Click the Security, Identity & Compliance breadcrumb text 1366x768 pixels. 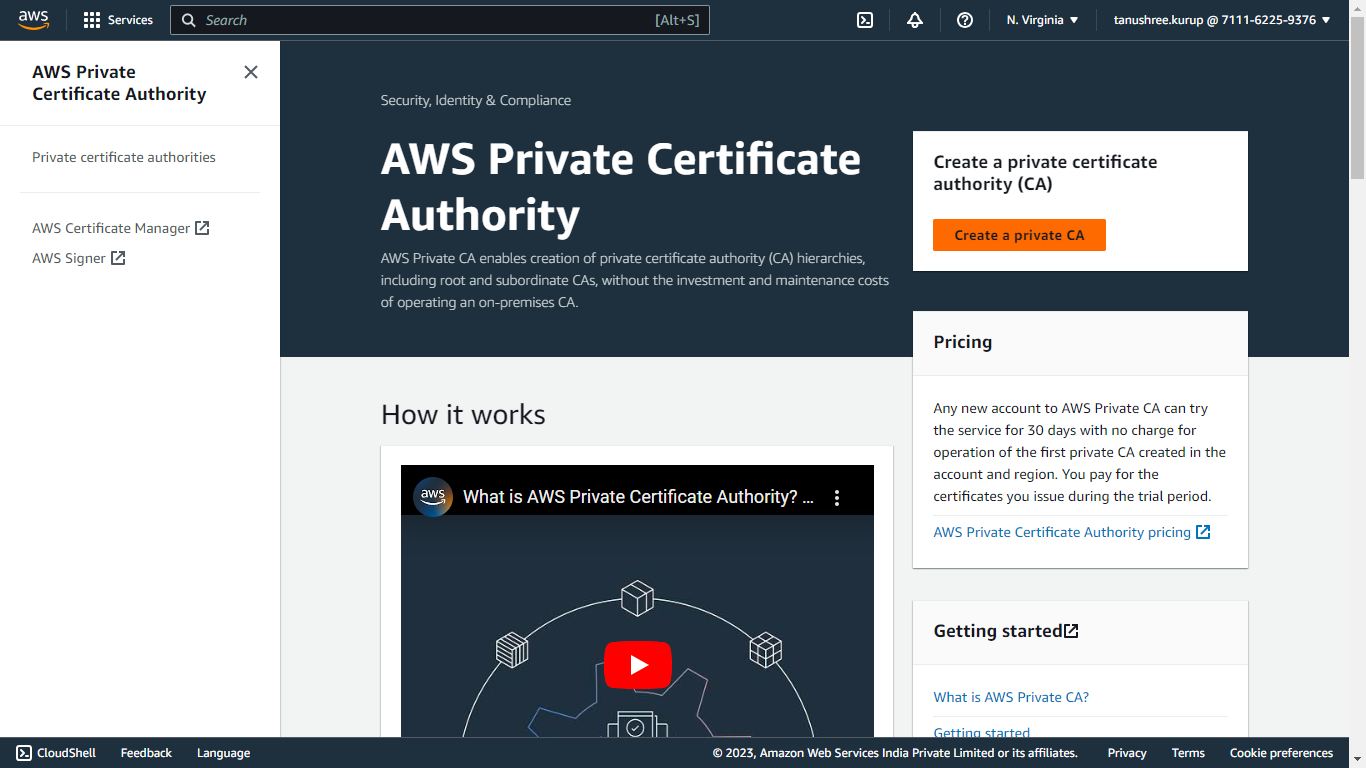[476, 100]
